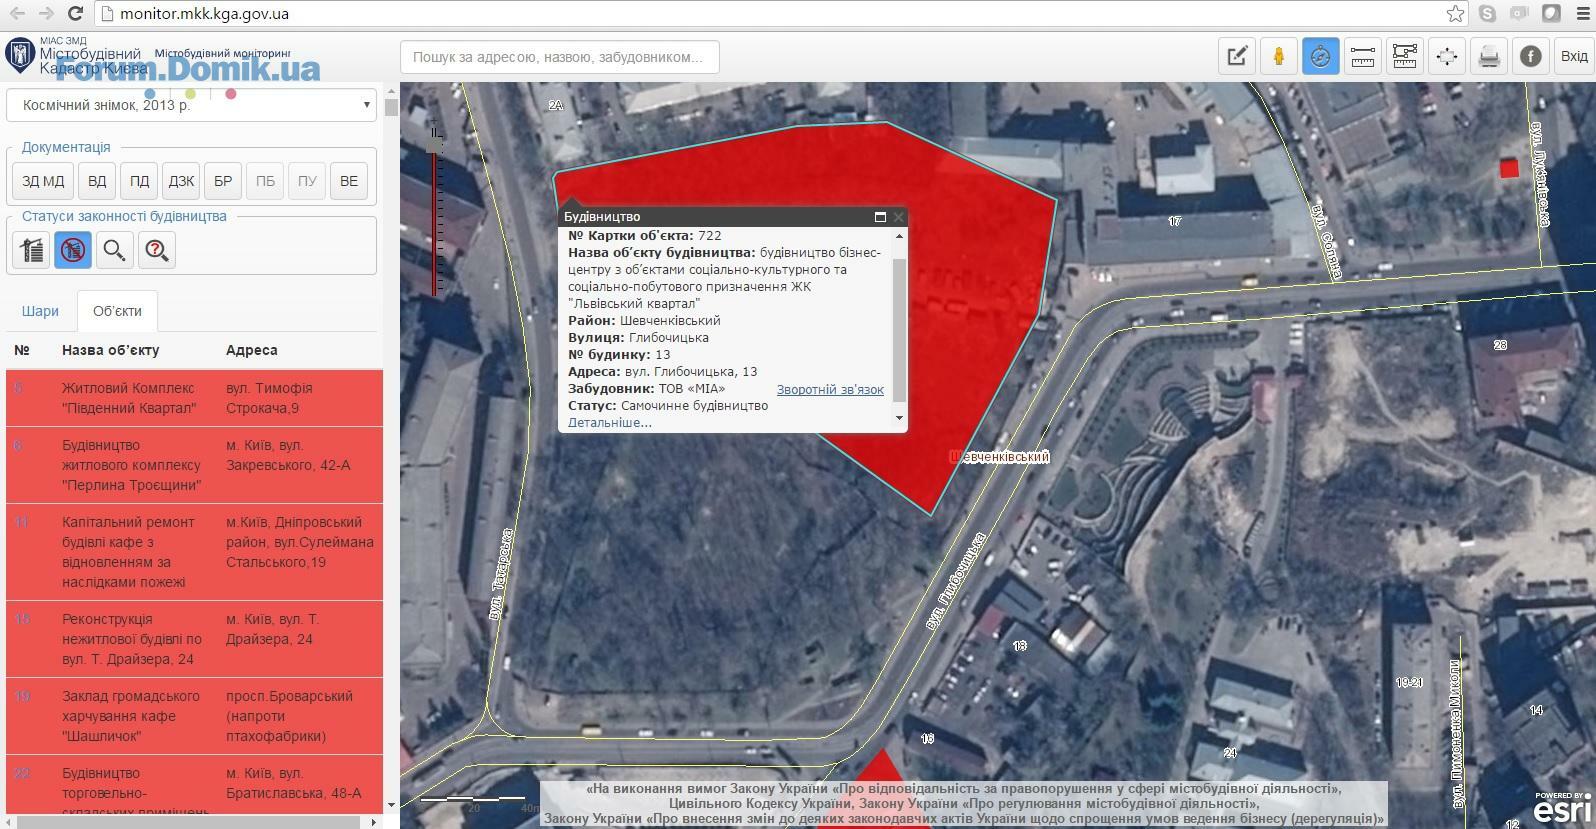Bookmark this page with the star
This screenshot has width=1596, height=829.
[1456, 14]
